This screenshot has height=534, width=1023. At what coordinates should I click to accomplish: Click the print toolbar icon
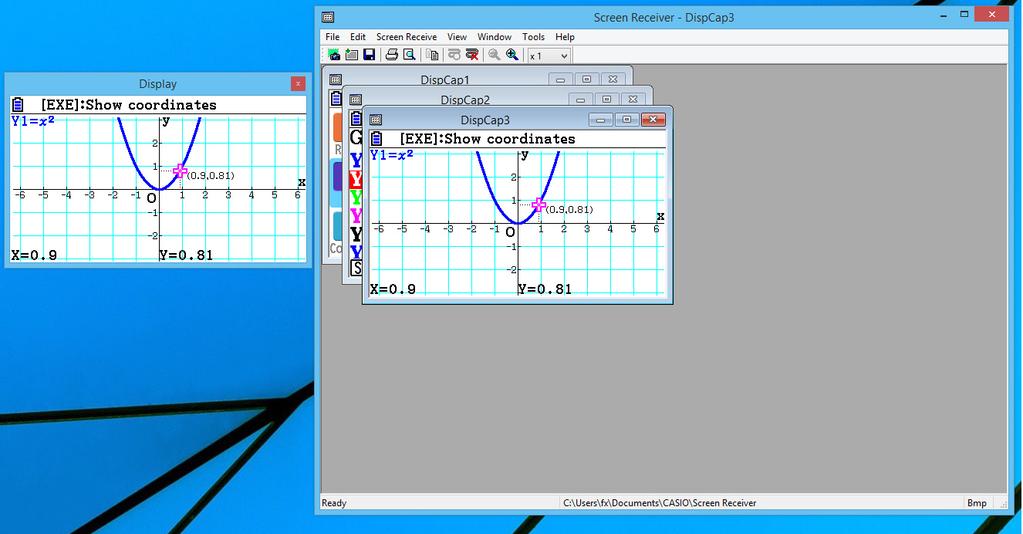tap(391, 55)
